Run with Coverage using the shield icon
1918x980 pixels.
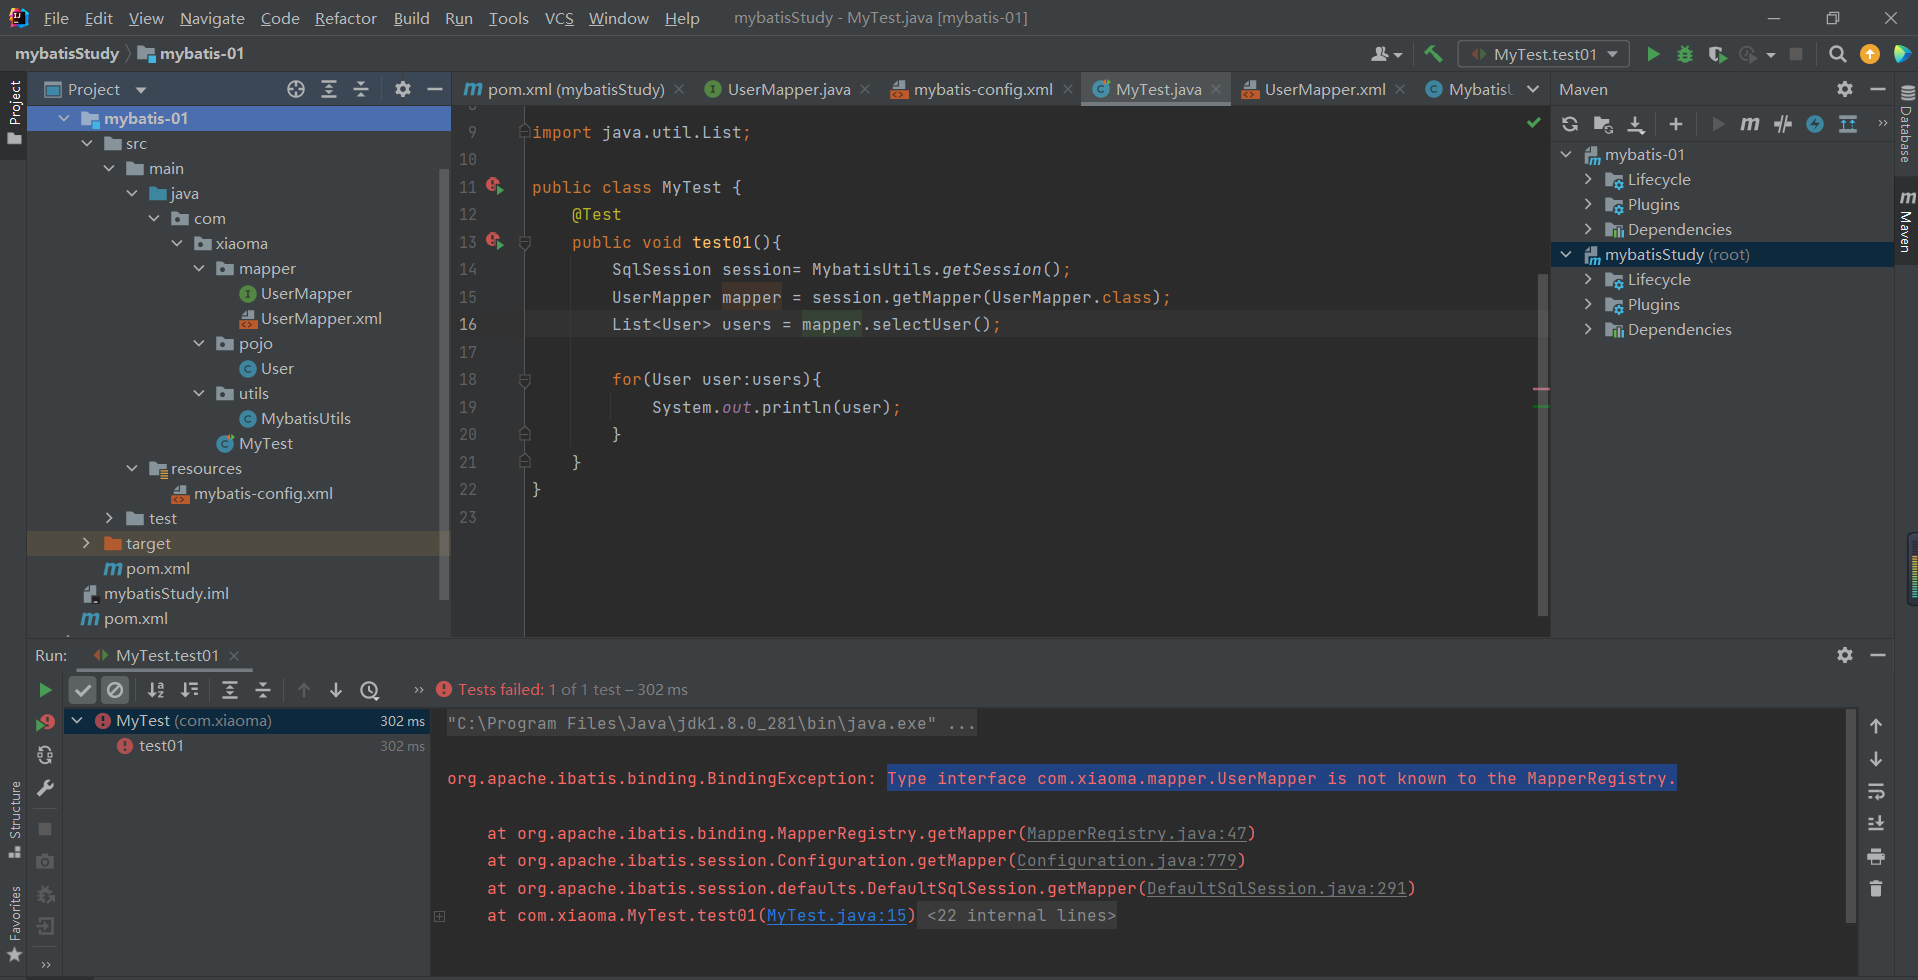1717,54
